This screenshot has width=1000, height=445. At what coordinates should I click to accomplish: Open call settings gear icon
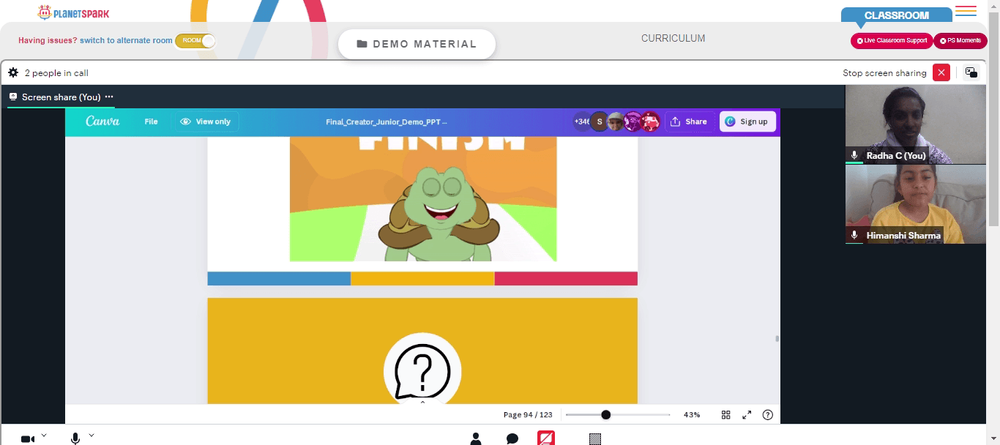click(x=13, y=73)
